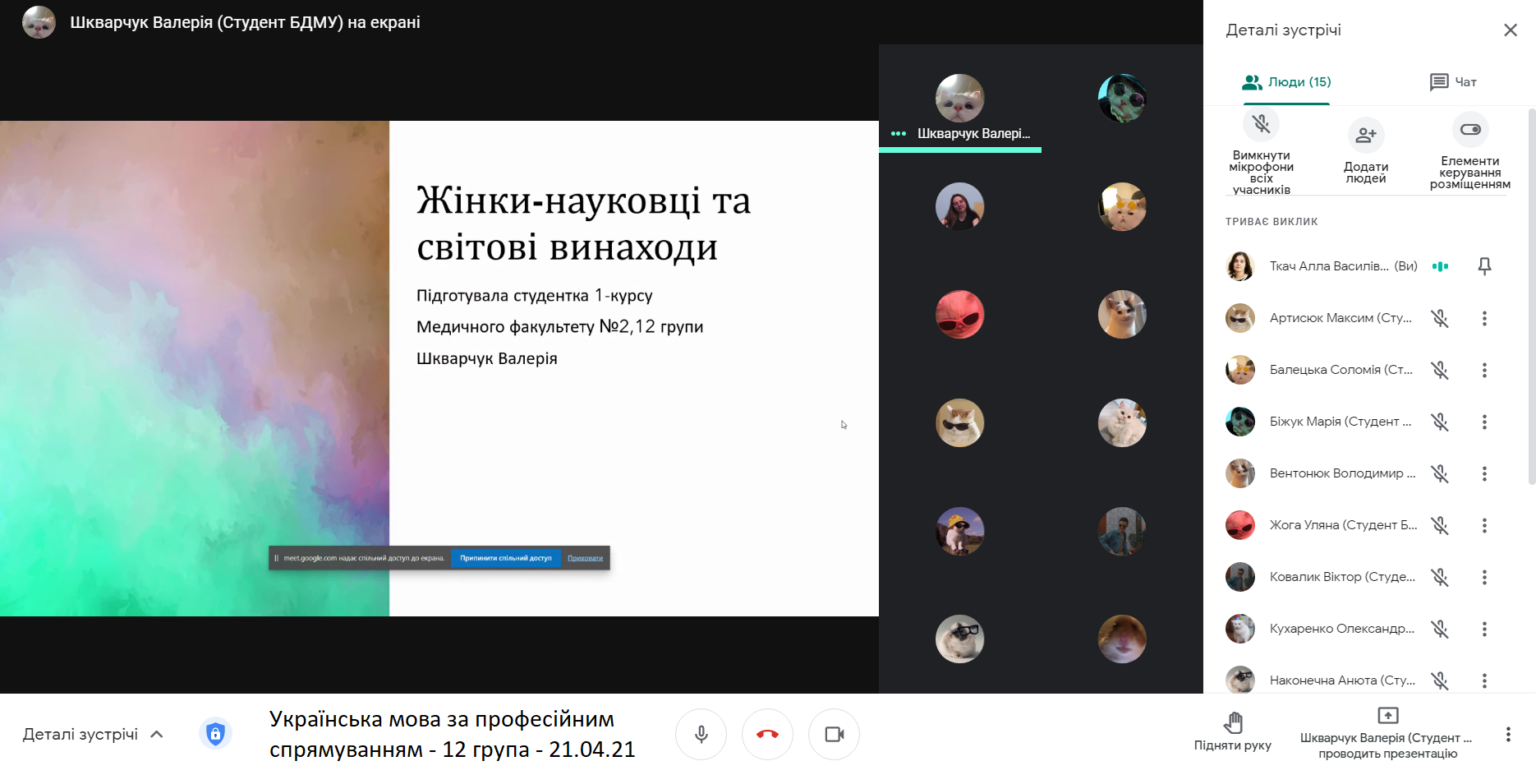1536x775 pixels.
Task: Hang up with red phone button
Action: tap(767, 734)
